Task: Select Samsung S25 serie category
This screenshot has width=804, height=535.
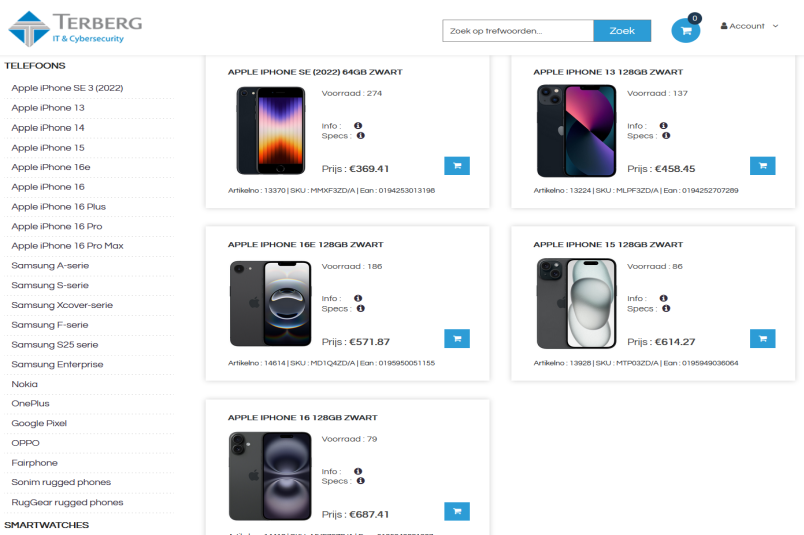Action: pos(55,345)
